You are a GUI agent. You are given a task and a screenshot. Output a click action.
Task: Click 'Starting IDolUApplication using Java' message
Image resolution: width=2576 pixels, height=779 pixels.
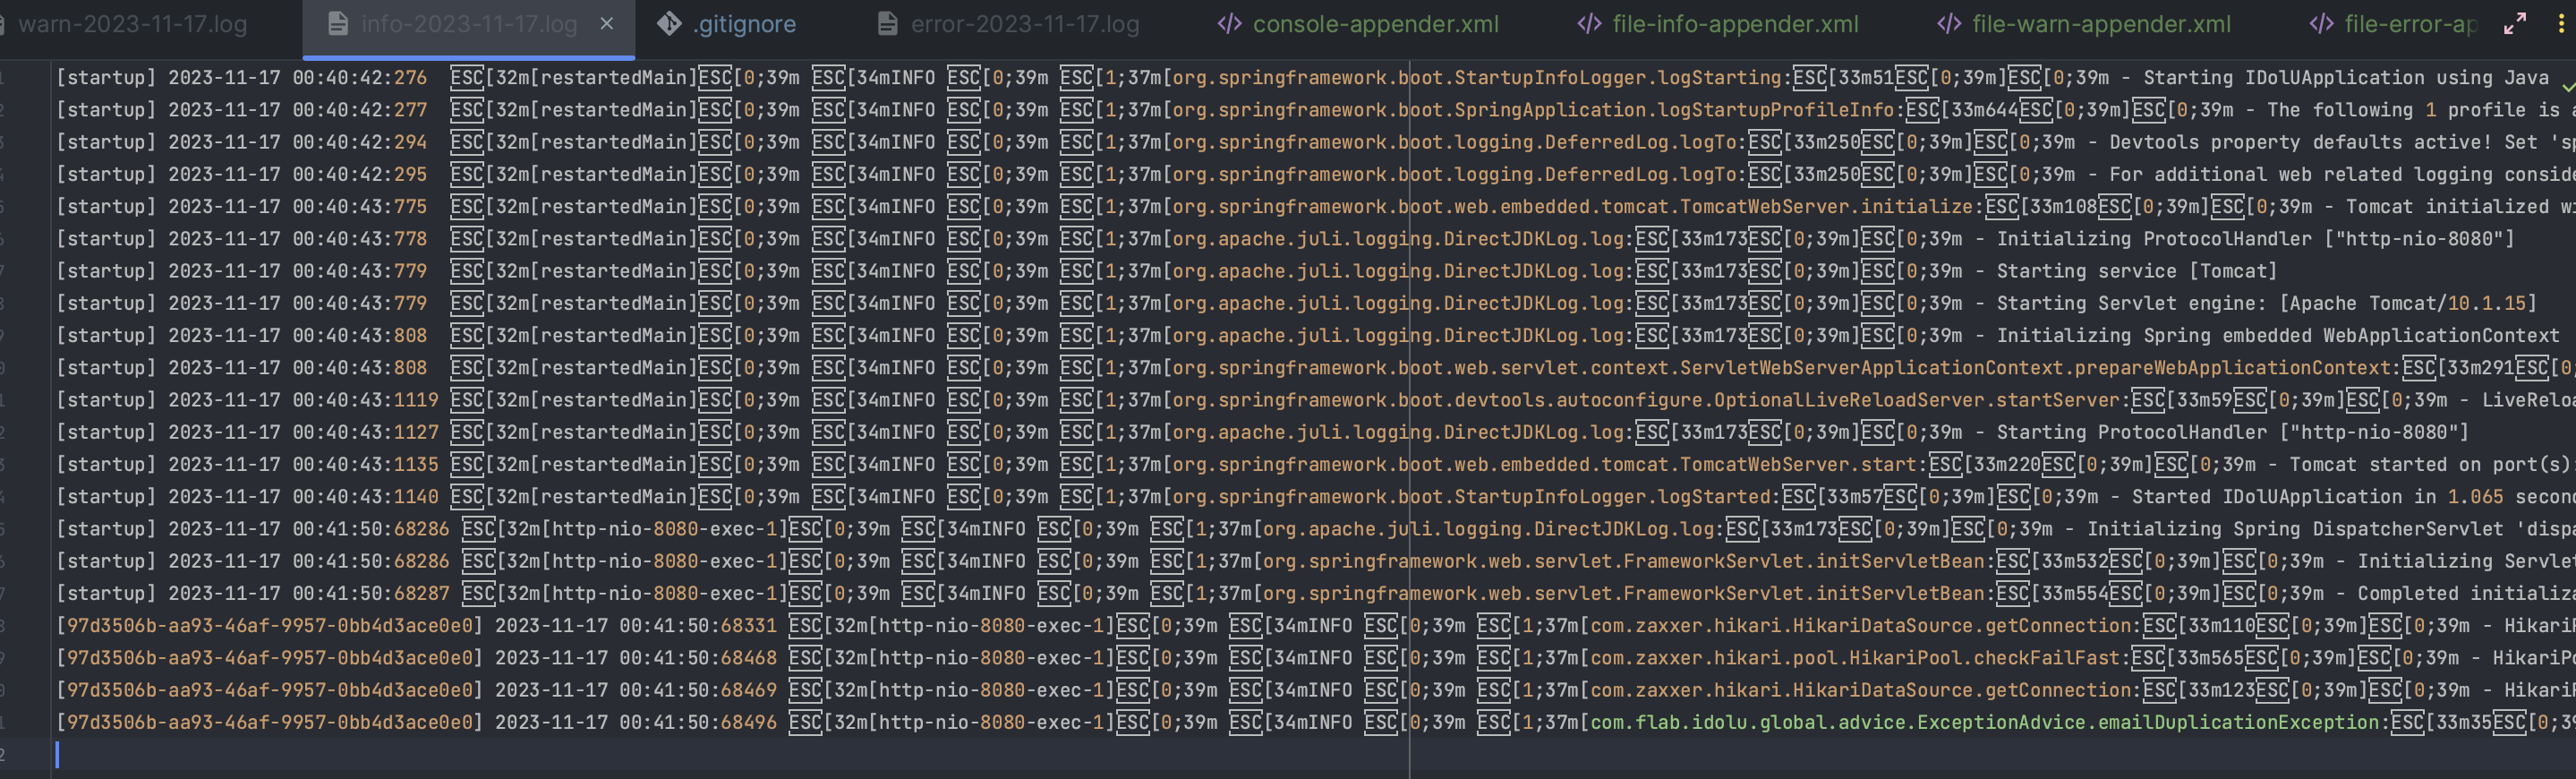click(x=2346, y=78)
